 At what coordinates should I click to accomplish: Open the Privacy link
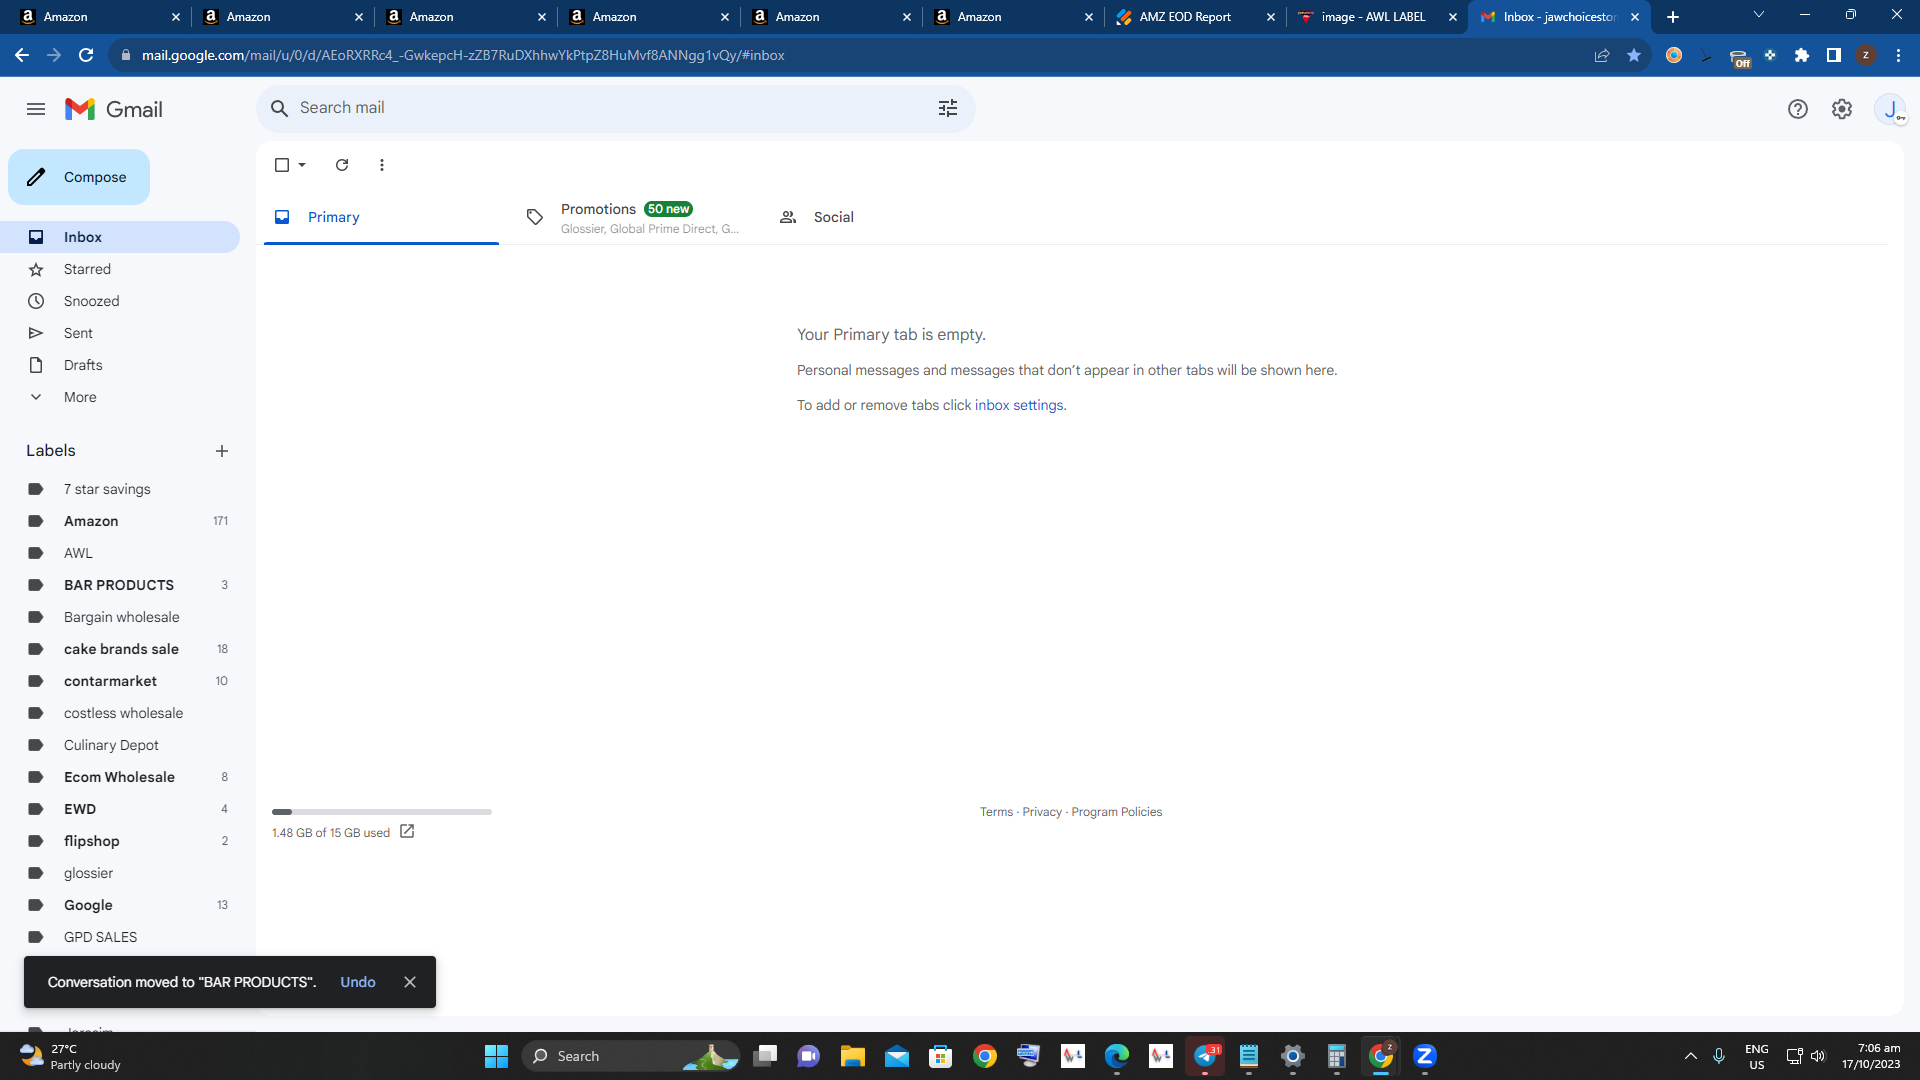pos(1042,812)
